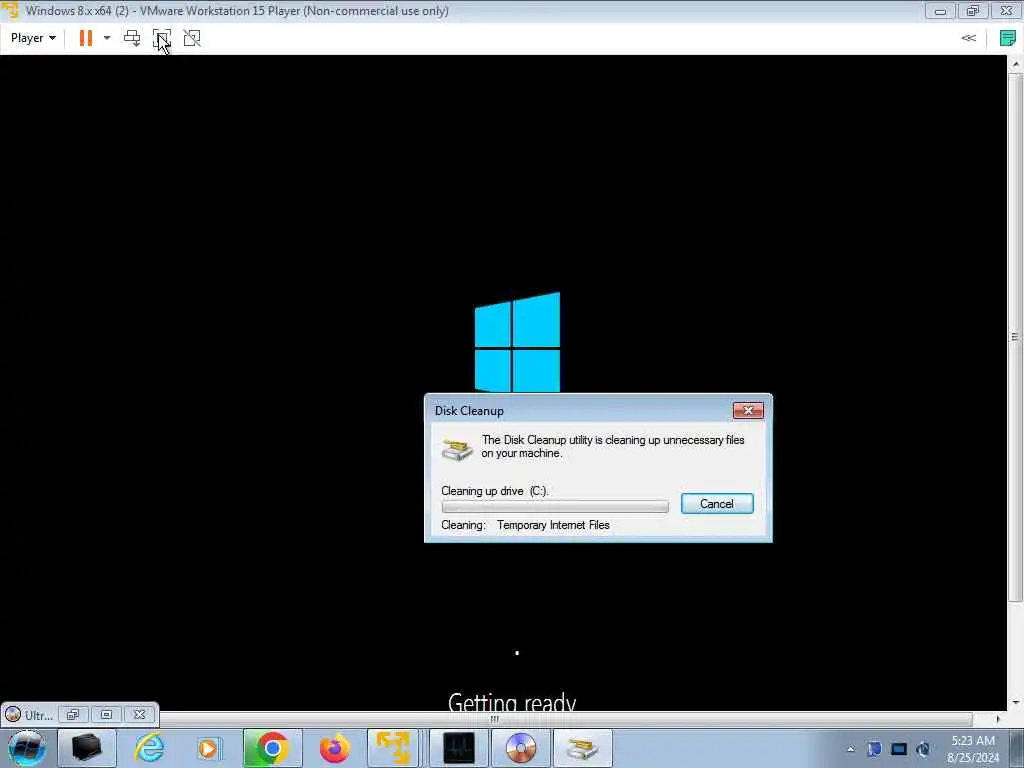
Task: Click the Send Ctrl+Alt+Del toolbar icon
Action: [x=132, y=38]
